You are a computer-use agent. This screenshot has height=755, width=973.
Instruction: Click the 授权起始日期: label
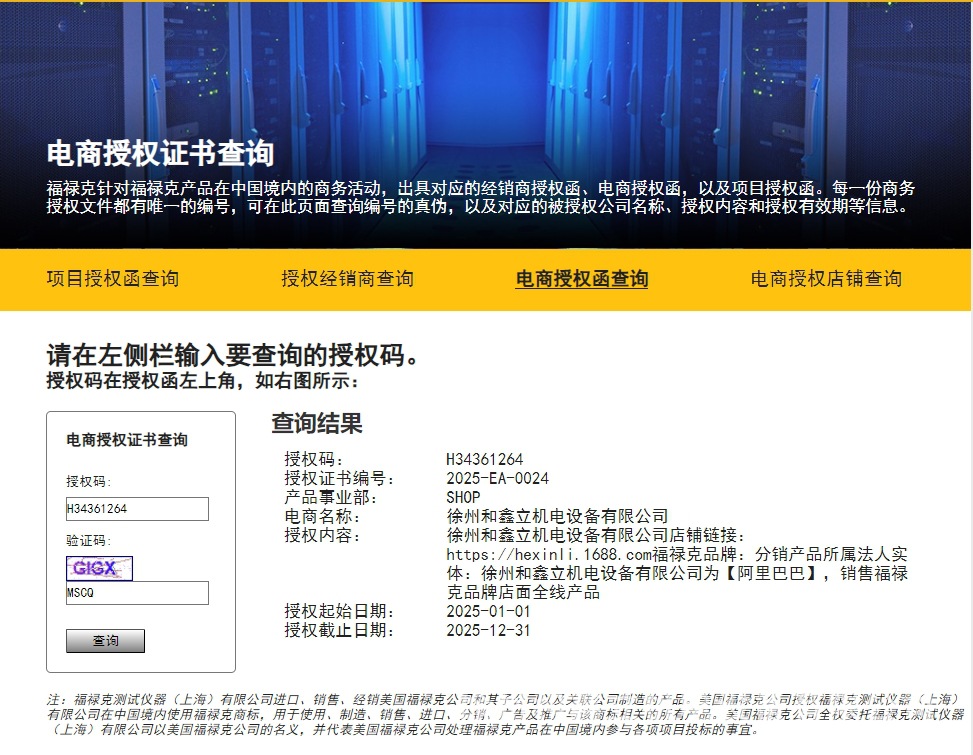tap(339, 611)
